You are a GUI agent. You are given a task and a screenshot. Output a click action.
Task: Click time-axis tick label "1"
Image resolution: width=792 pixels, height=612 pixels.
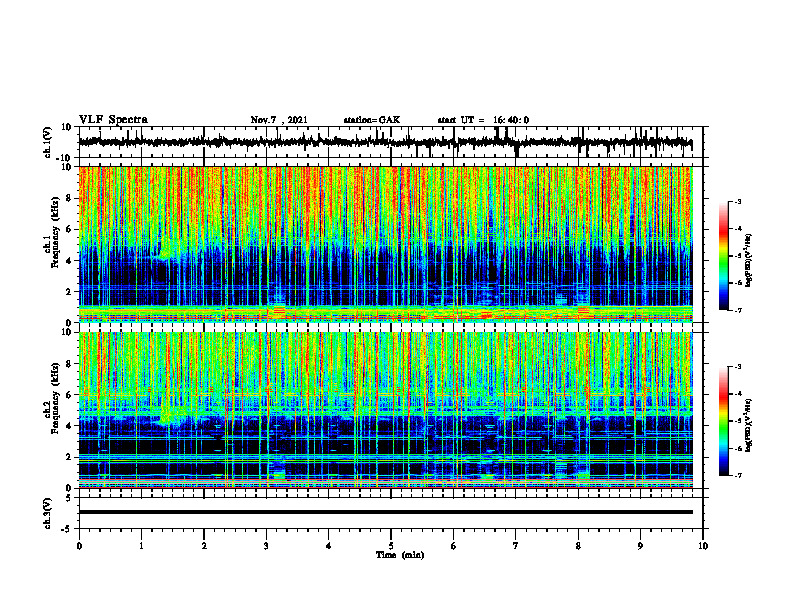pyautogui.click(x=141, y=546)
